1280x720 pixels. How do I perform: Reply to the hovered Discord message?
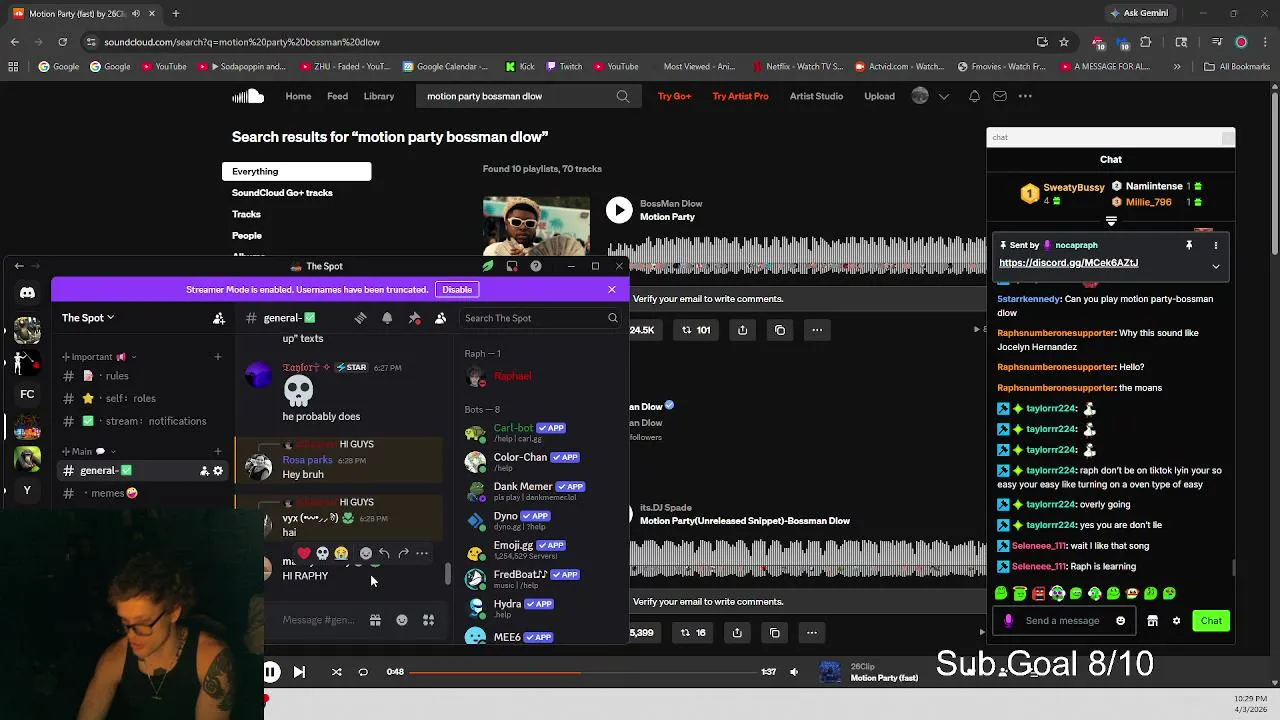tap(384, 553)
